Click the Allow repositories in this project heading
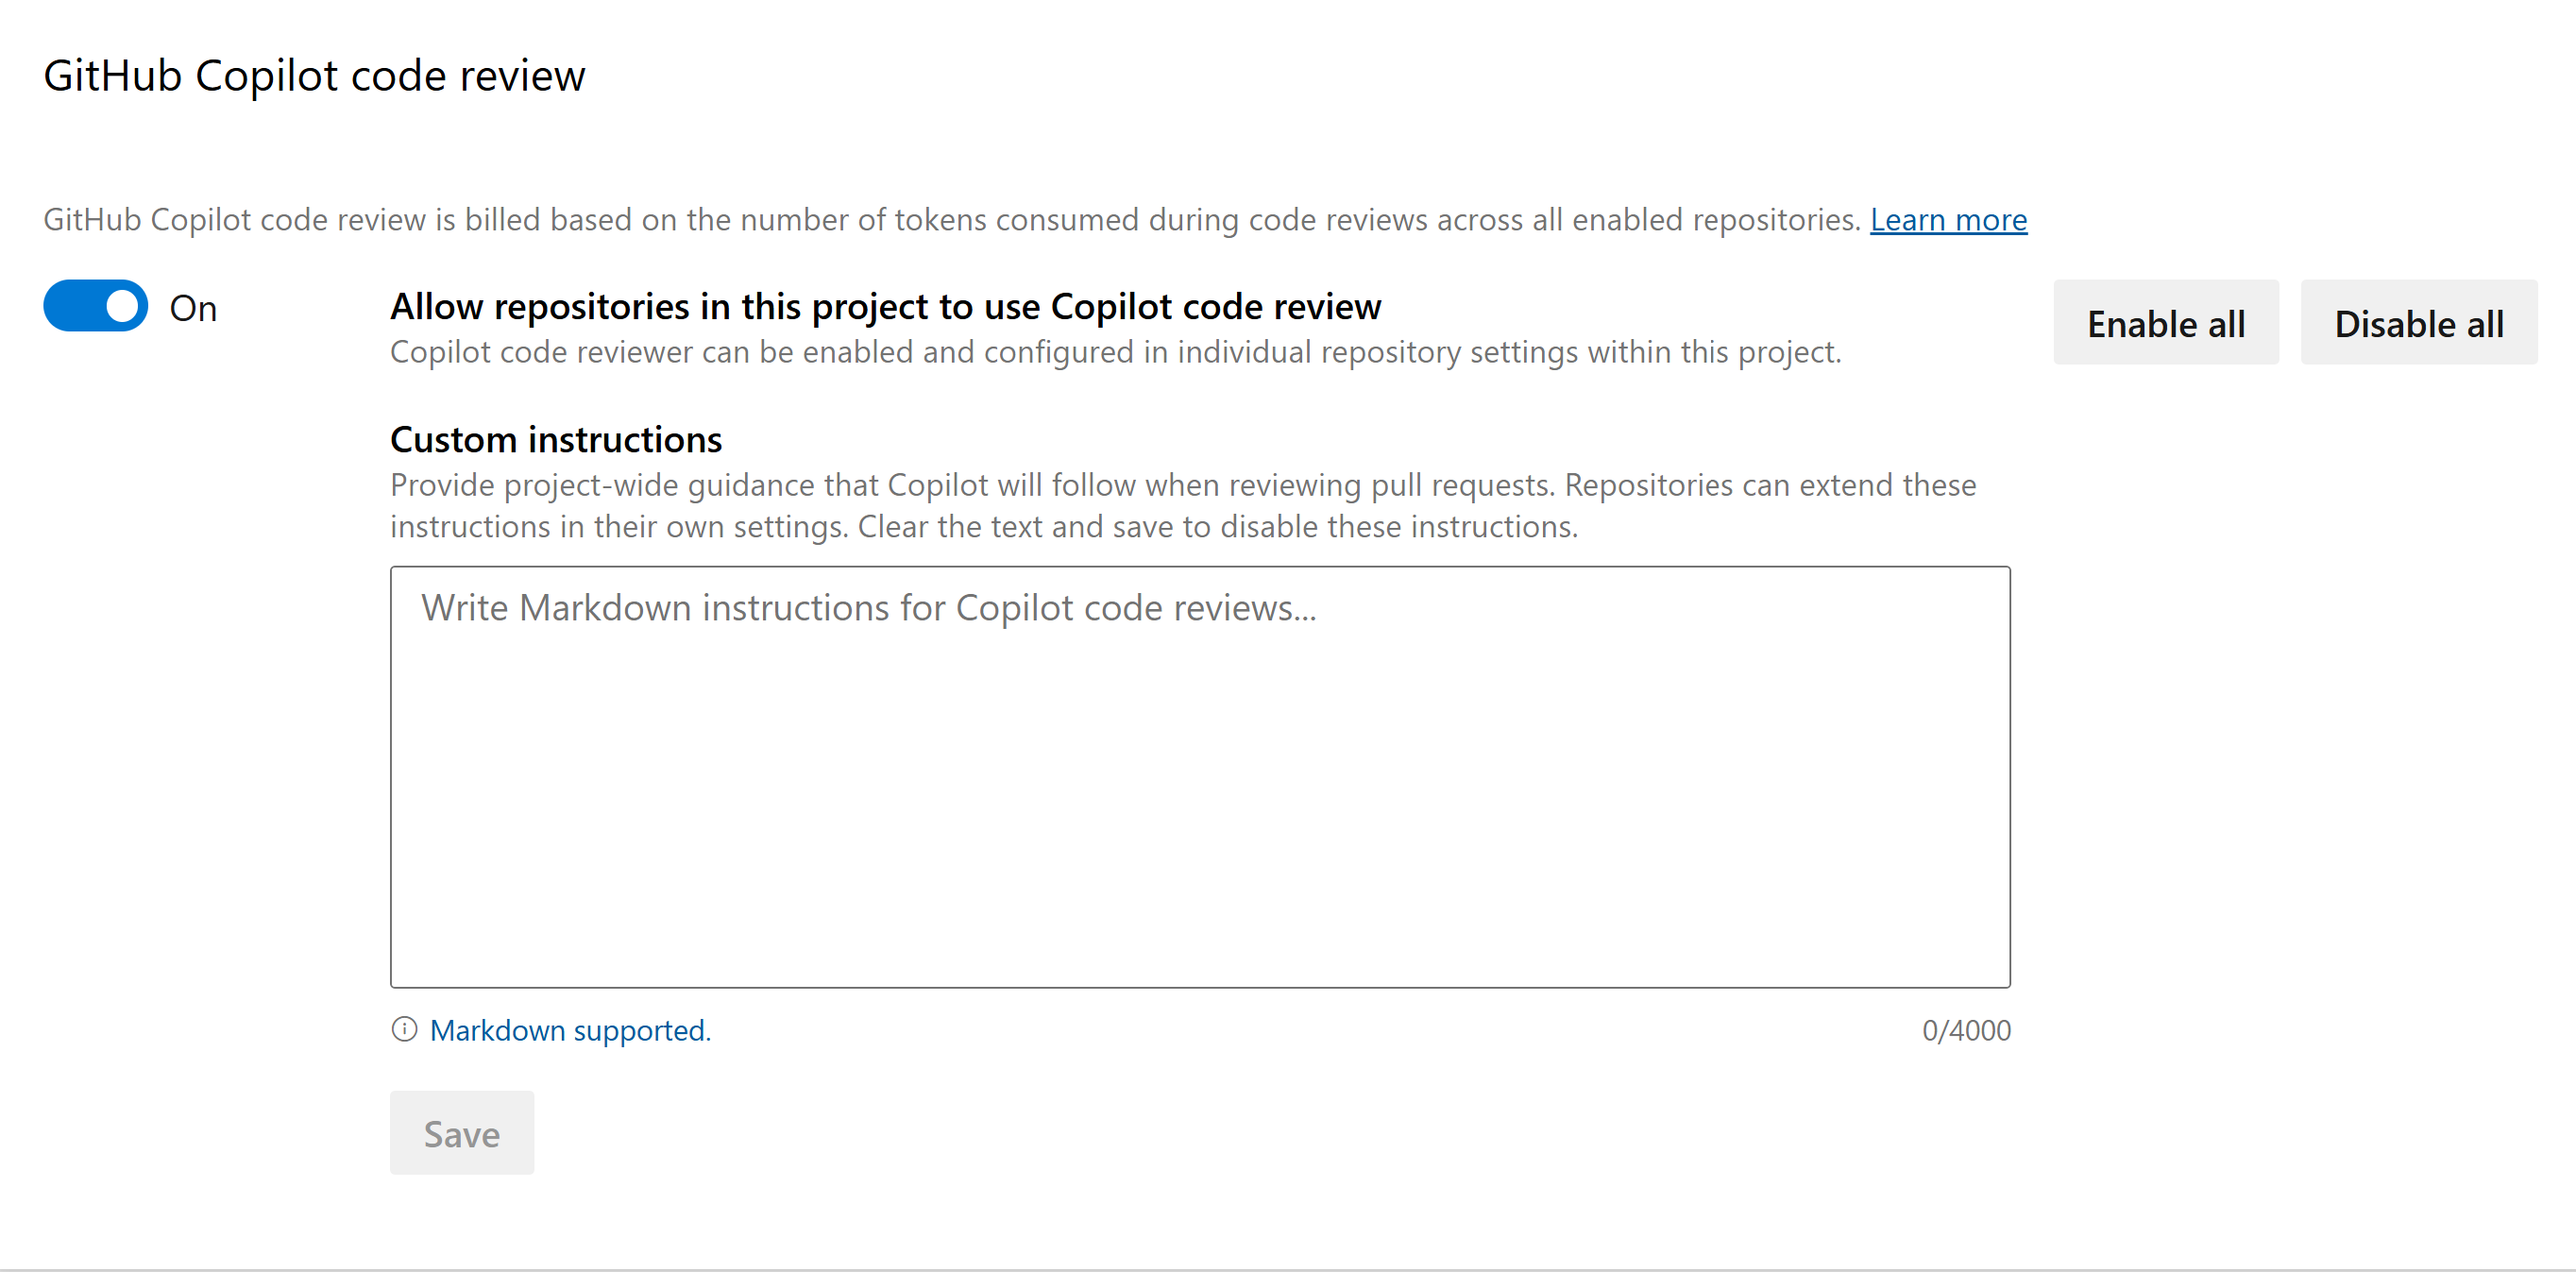 point(886,307)
